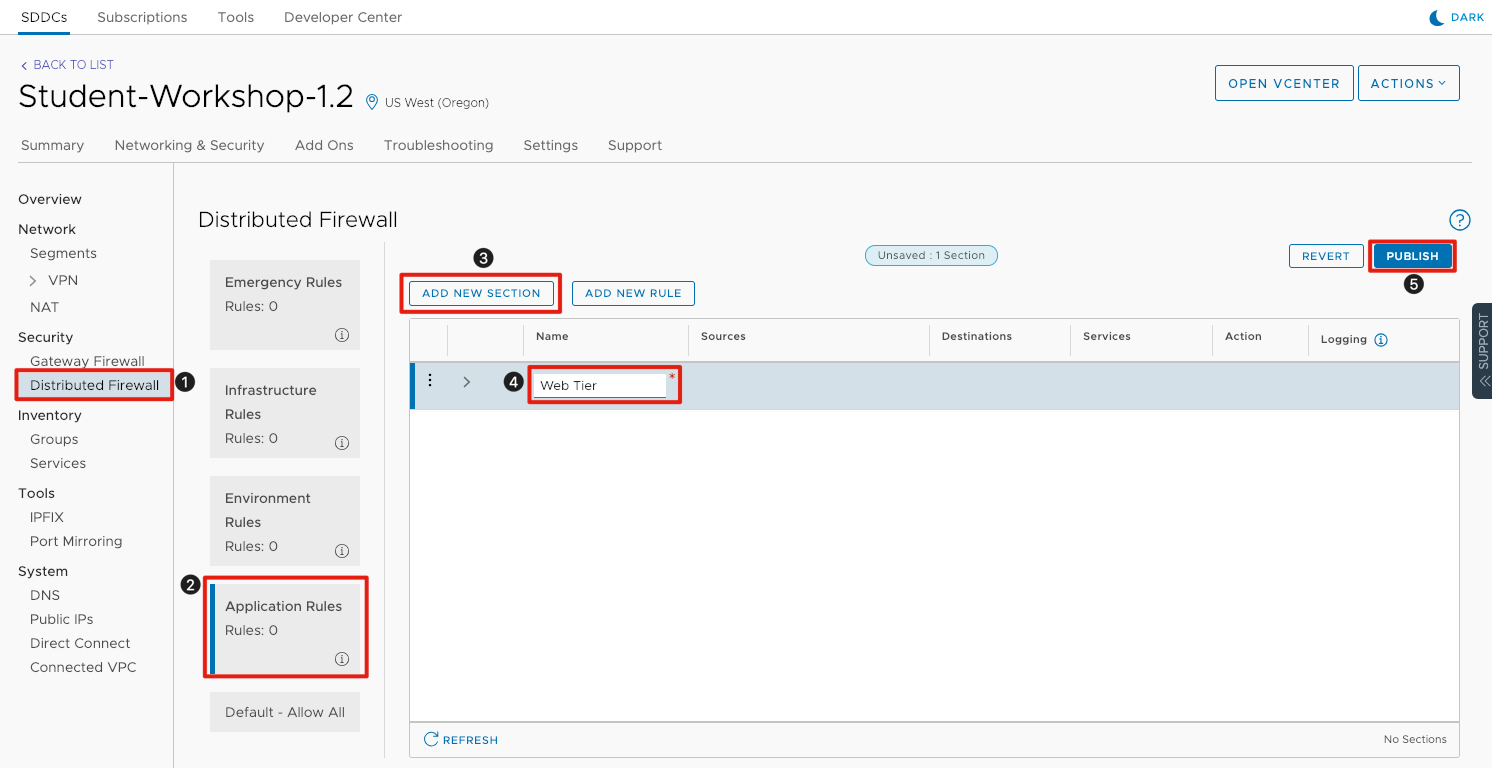Open the Troubleshooting tab
The width and height of the screenshot is (1492, 768).
click(438, 145)
